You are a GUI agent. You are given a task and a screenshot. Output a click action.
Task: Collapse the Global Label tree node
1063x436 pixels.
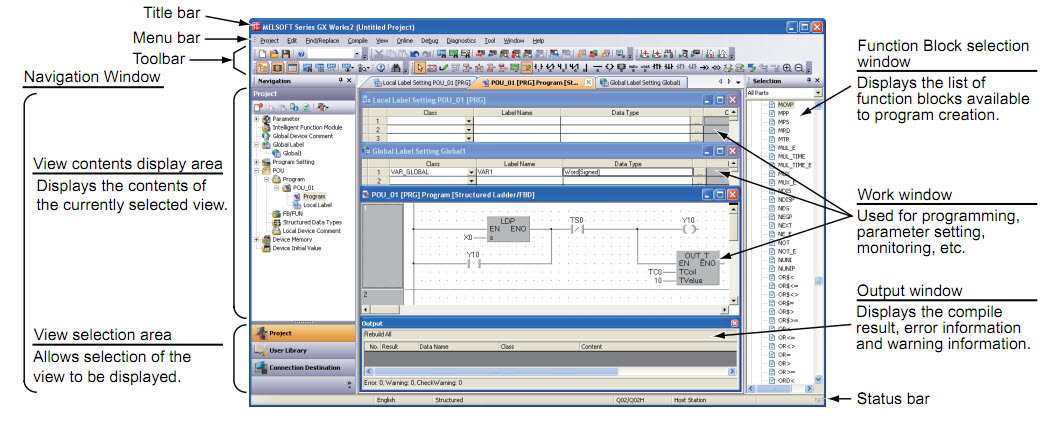pyautogui.click(x=256, y=144)
